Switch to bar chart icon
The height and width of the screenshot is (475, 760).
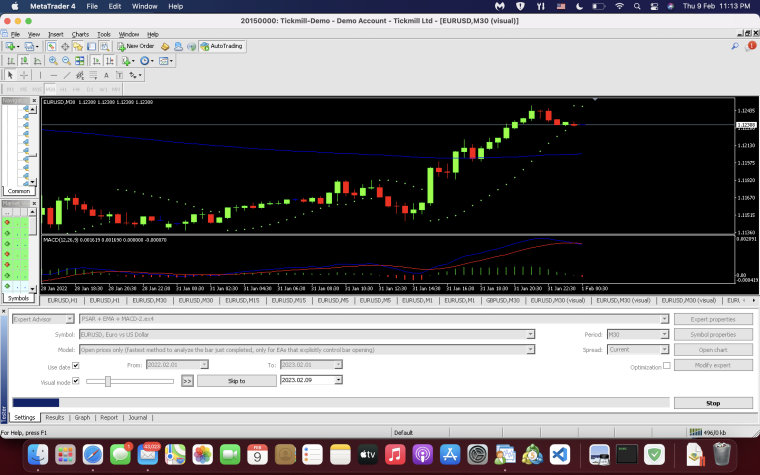pos(10,61)
